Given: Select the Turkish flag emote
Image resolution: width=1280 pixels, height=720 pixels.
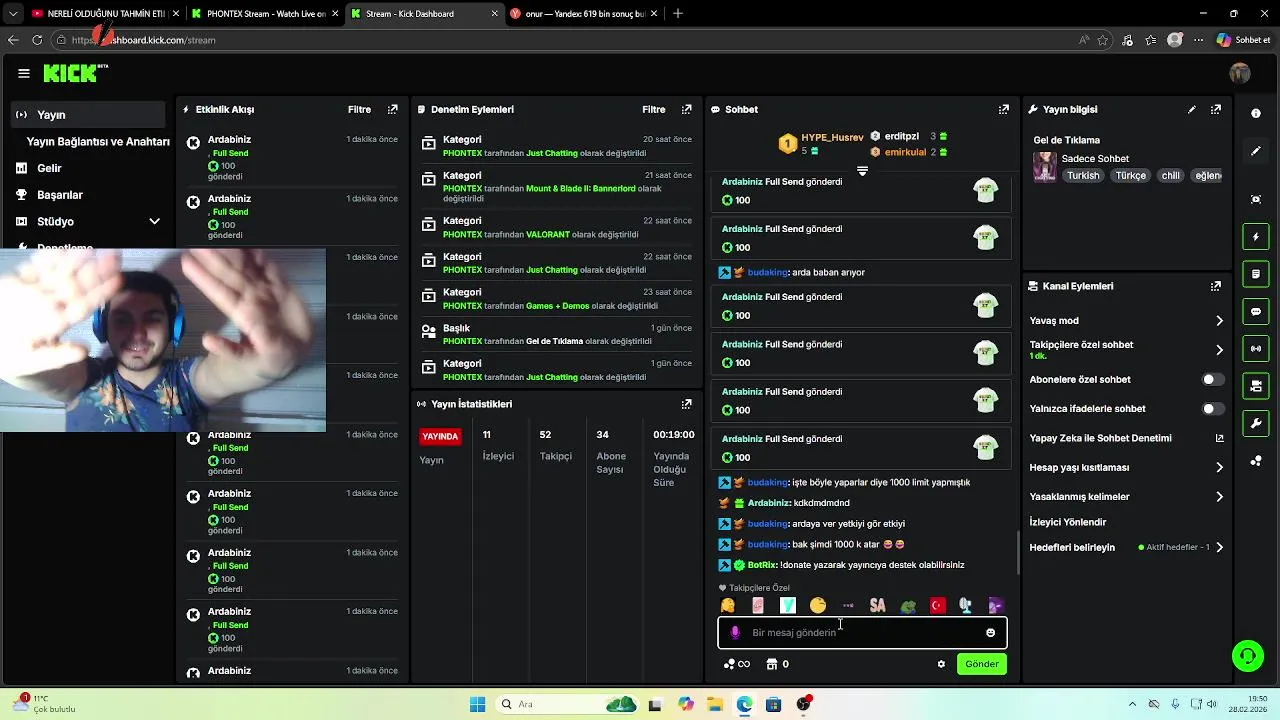Looking at the screenshot, I should [938, 605].
